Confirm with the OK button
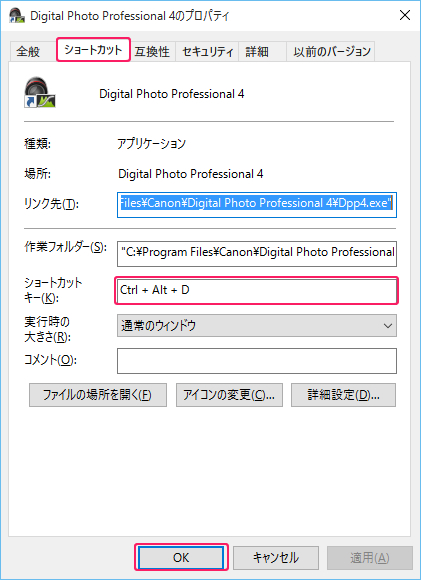421x580 pixels. pos(181,557)
